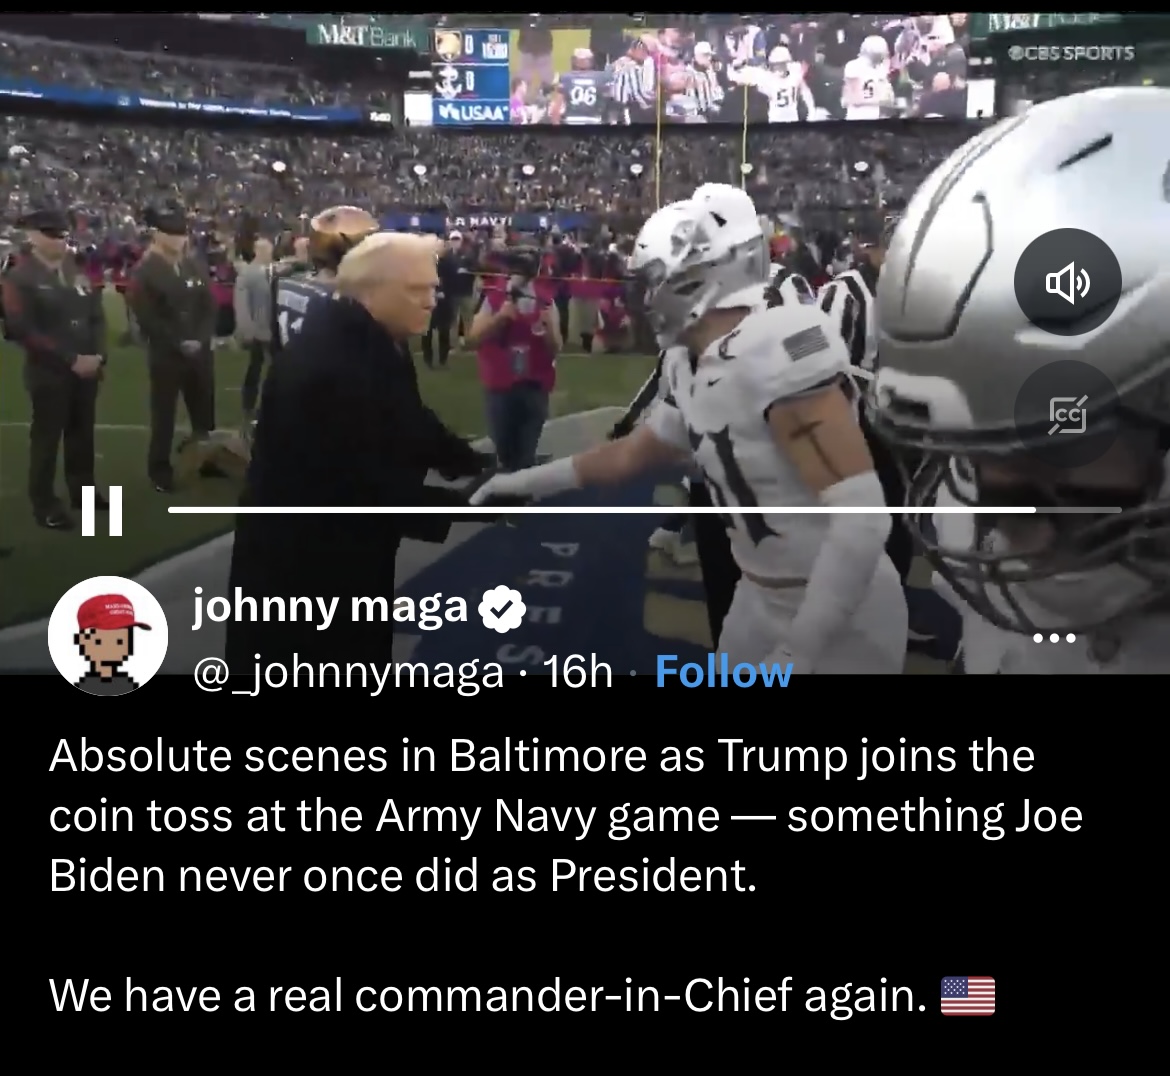This screenshot has width=1170, height=1076.
Task: Click the johnny maga display name
Action: pyautogui.click(x=330, y=607)
